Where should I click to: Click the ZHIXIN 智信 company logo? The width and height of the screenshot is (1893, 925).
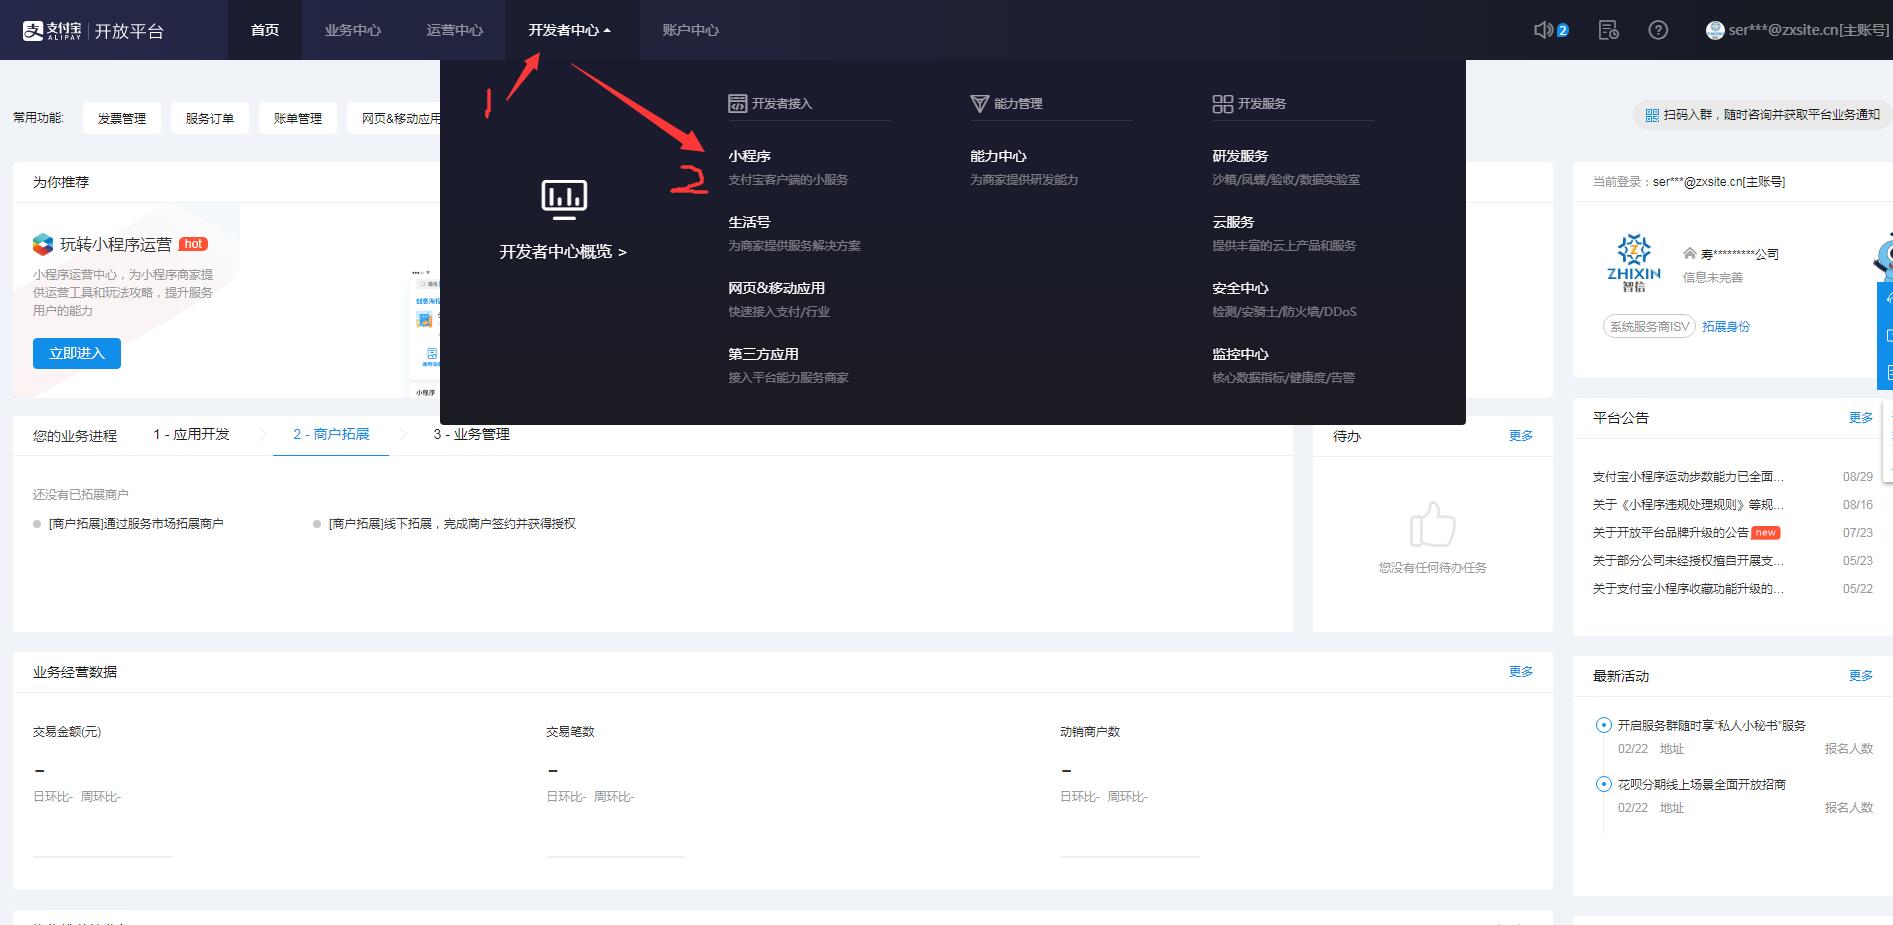point(1634,263)
